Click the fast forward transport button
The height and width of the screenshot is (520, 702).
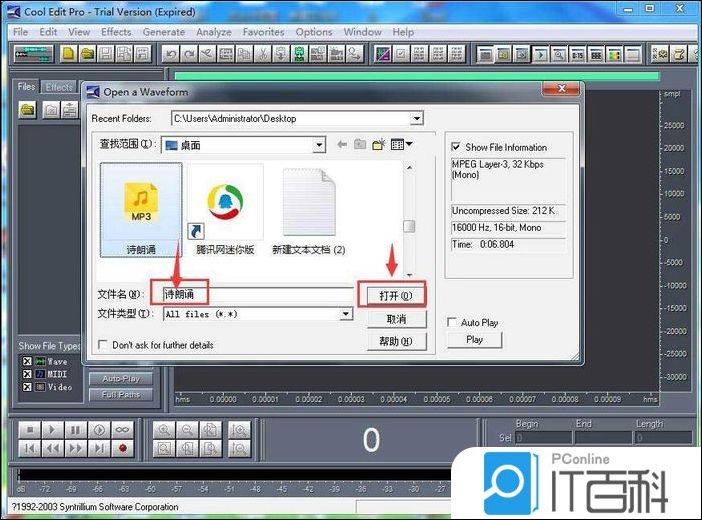(x=76, y=448)
